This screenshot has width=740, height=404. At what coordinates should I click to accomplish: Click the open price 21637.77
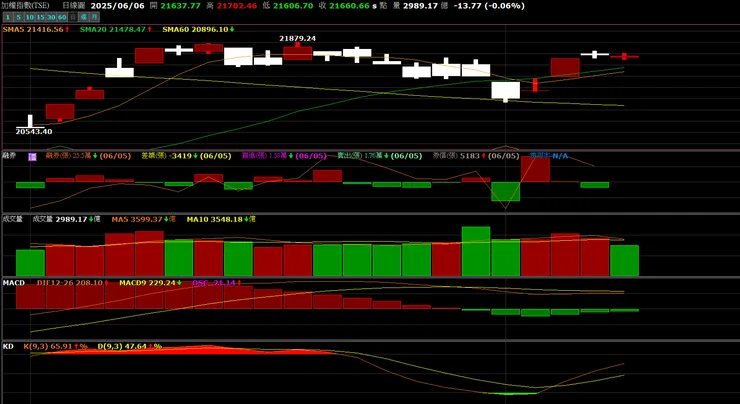[180, 6]
